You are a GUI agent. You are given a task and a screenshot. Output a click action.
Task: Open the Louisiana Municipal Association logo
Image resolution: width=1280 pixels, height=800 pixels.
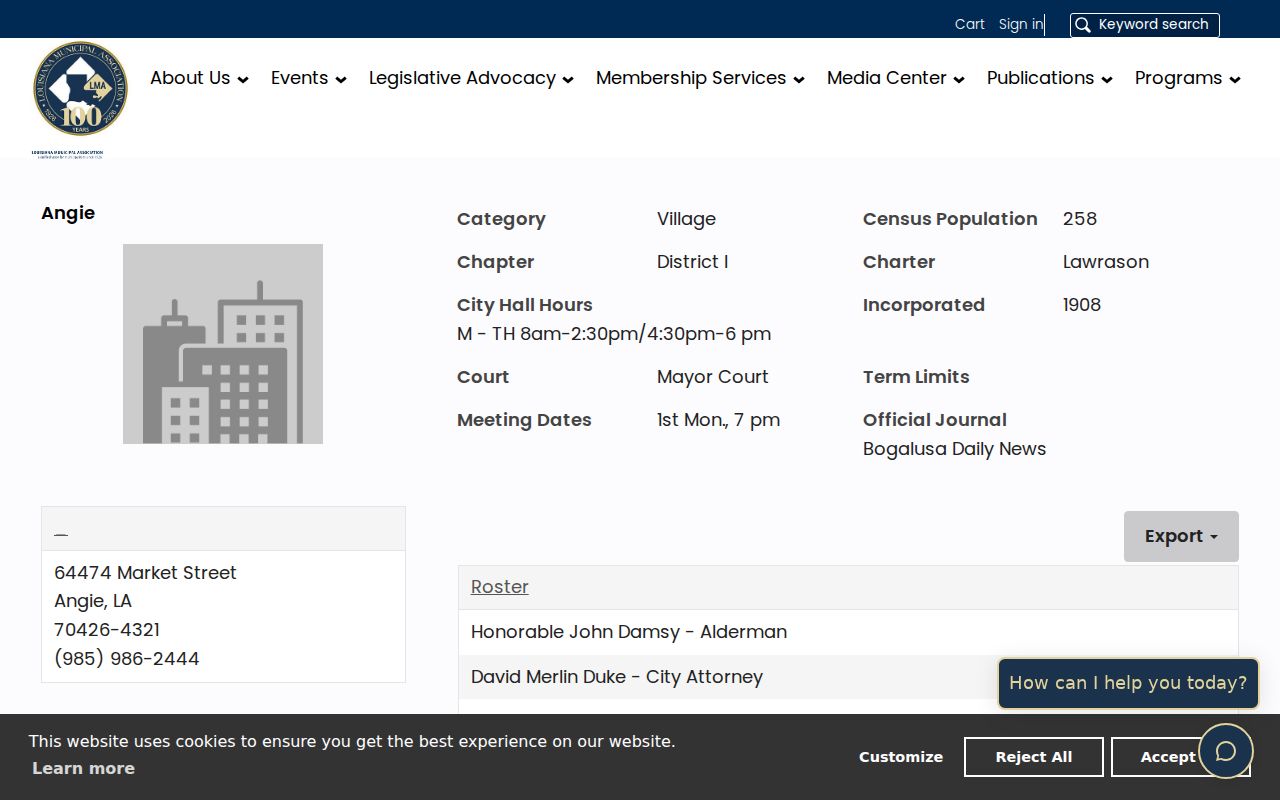click(x=79, y=98)
